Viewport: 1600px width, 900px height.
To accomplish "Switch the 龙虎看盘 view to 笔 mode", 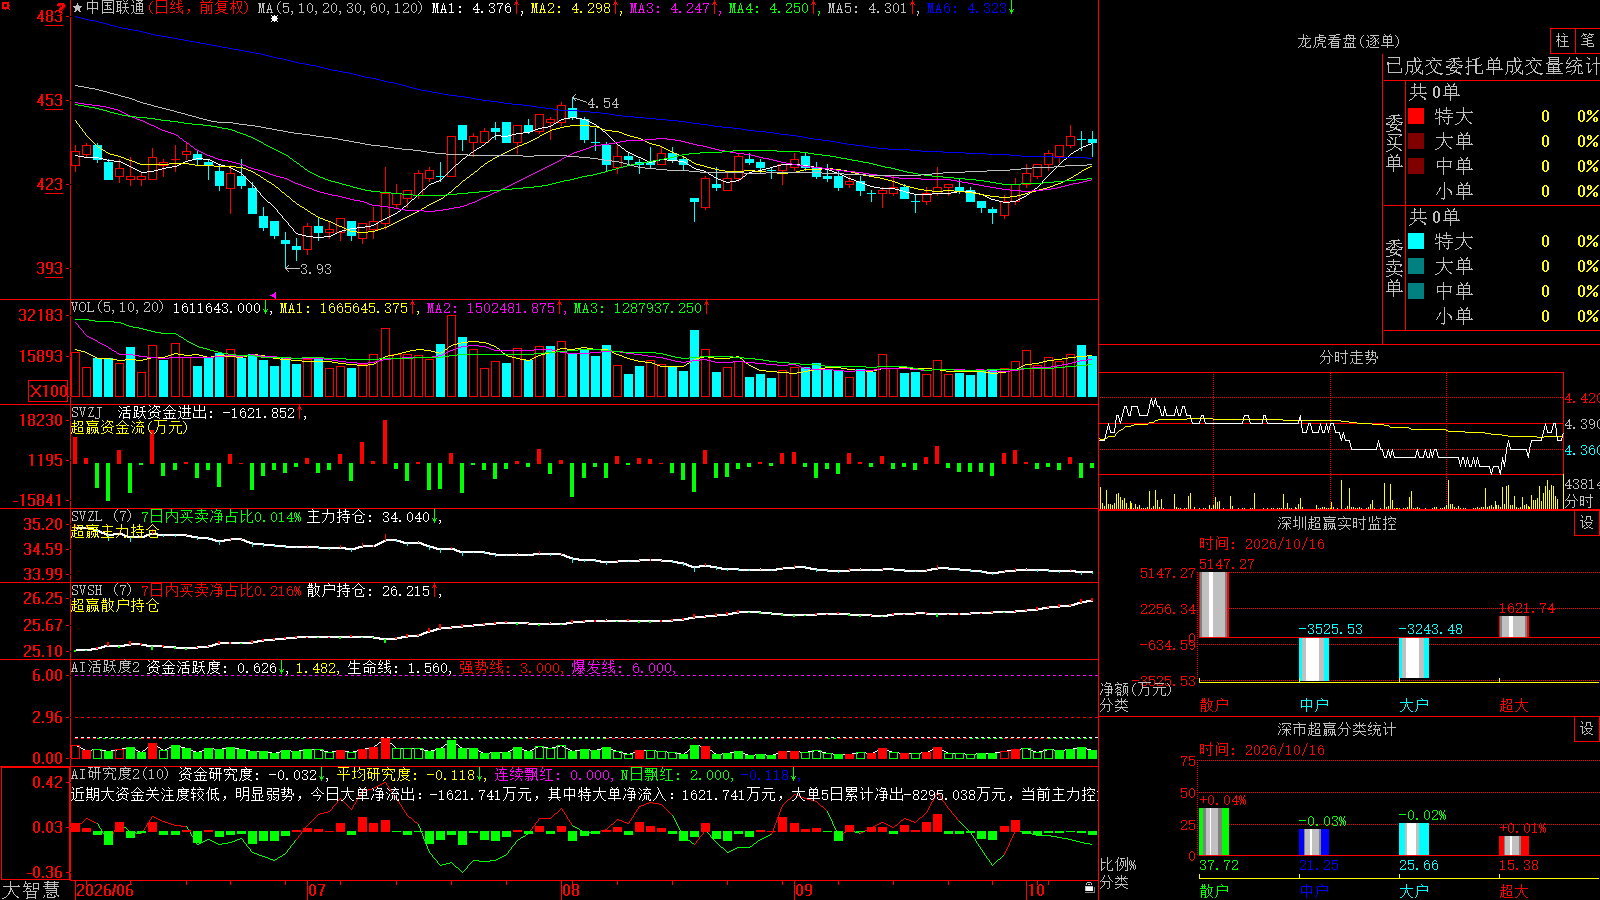I will coord(1587,40).
